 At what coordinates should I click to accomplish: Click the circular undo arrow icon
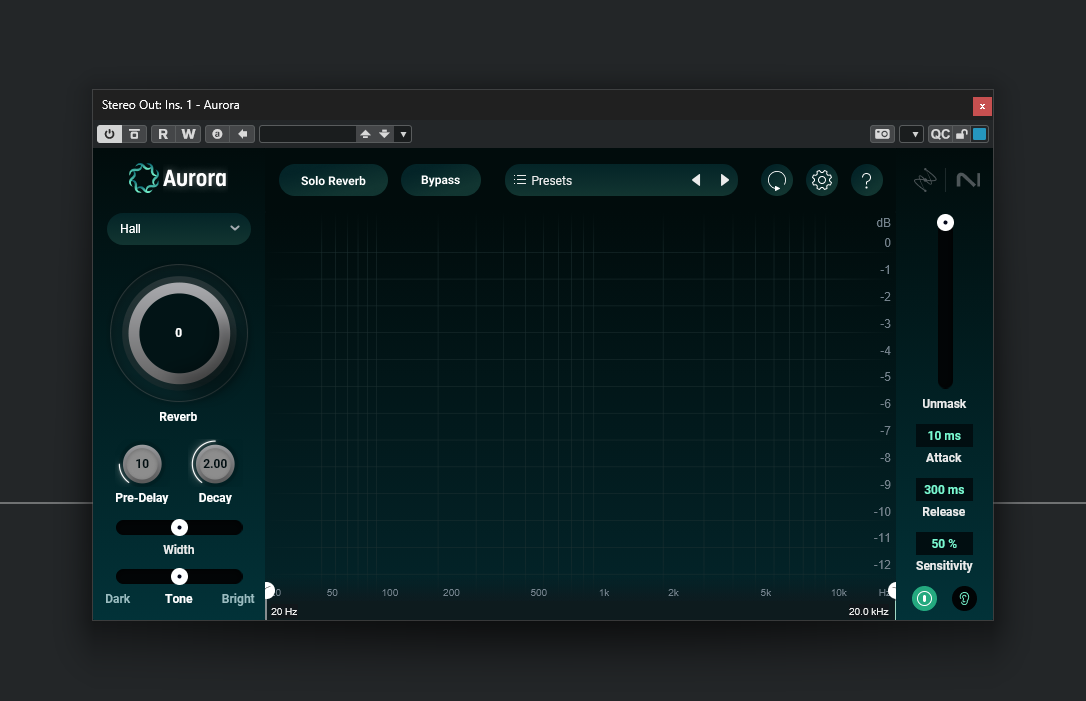[777, 180]
